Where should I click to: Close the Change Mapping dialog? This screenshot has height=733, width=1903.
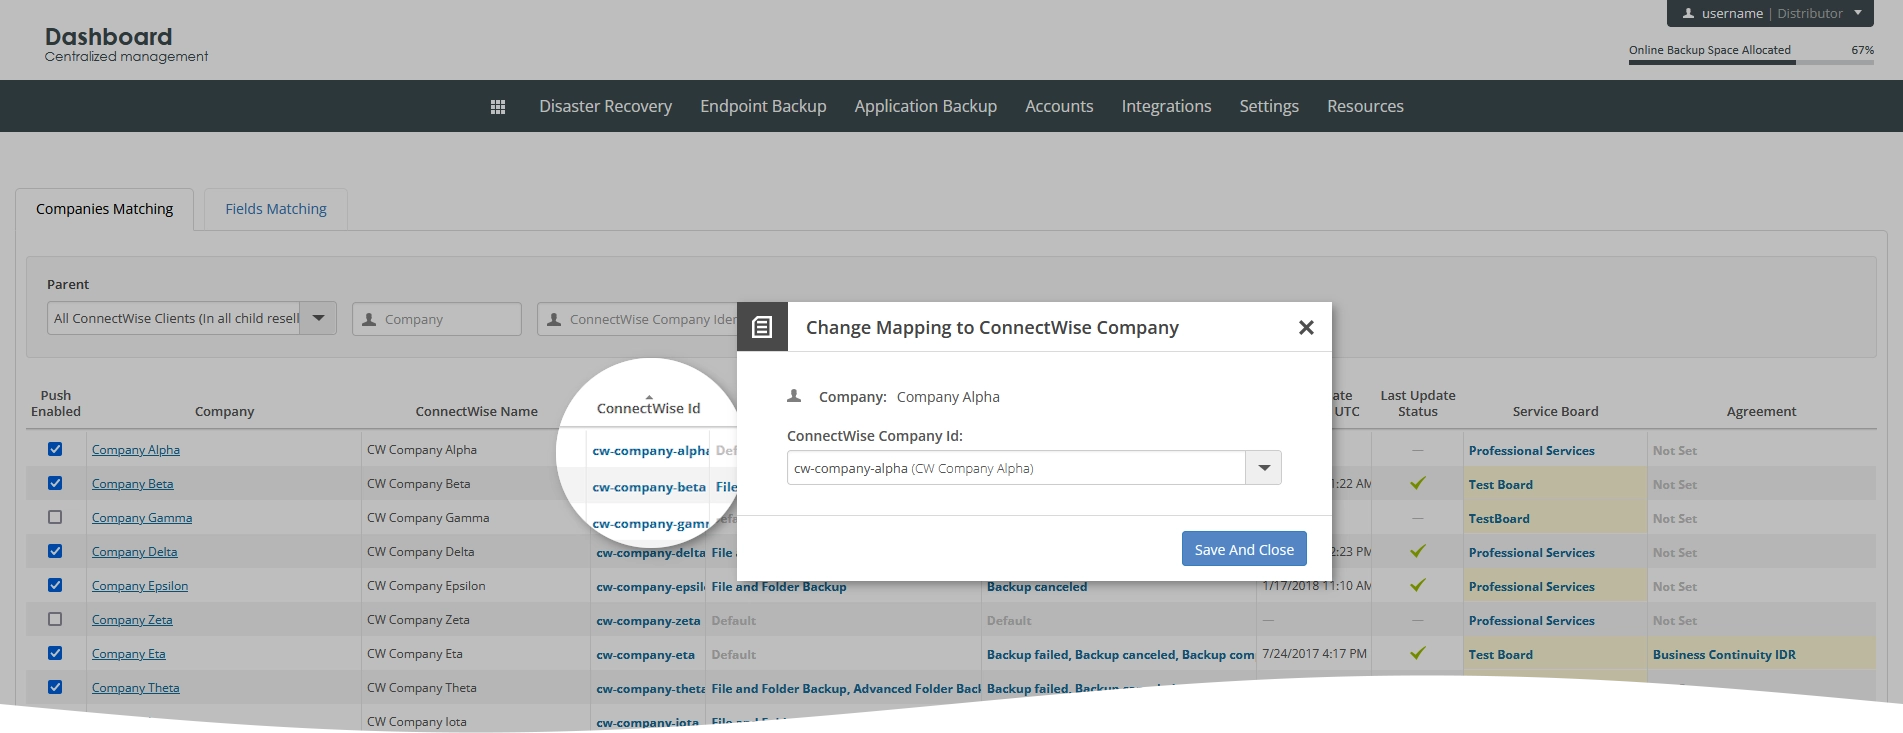[1306, 327]
